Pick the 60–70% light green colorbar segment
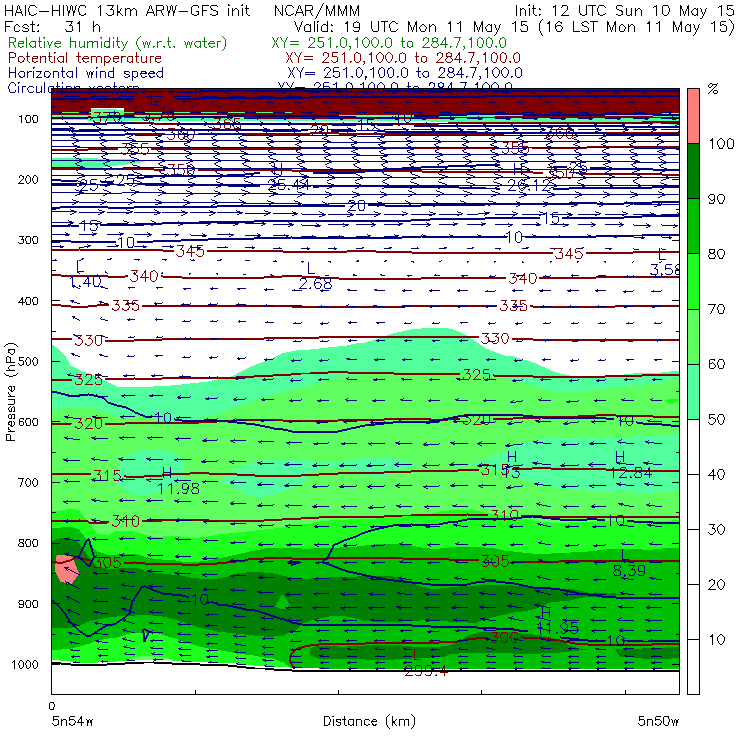Image resolution: width=740 pixels, height=740 pixels. point(693,336)
